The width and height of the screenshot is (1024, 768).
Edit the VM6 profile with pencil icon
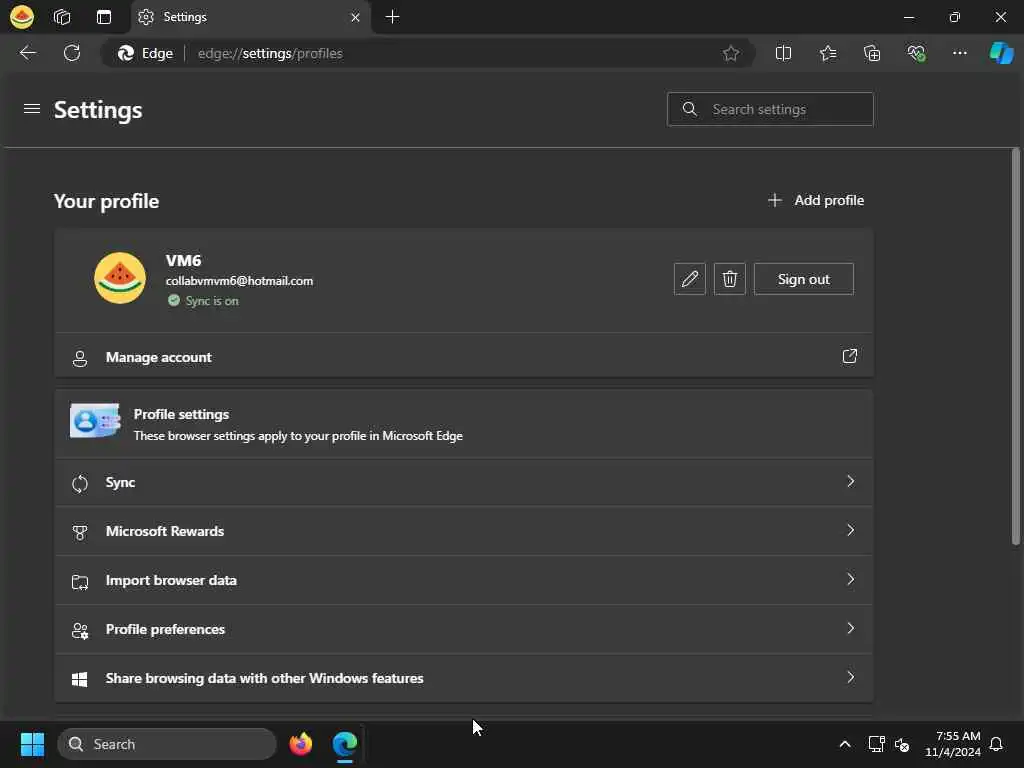coord(690,279)
